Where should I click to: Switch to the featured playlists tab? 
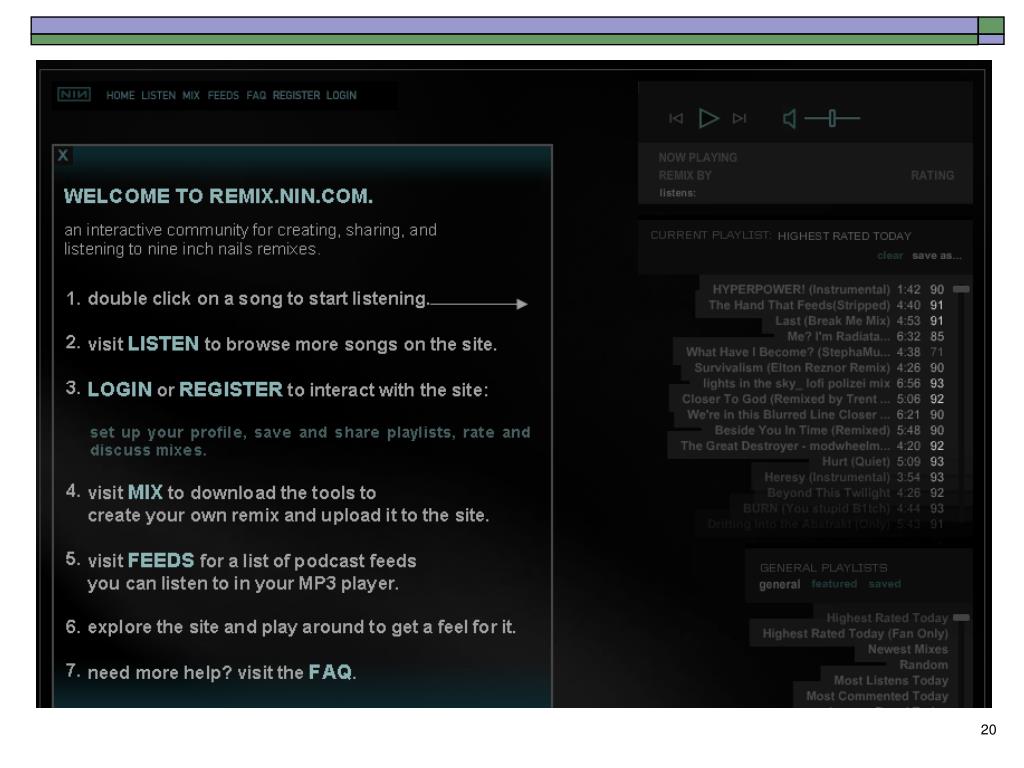pos(834,584)
